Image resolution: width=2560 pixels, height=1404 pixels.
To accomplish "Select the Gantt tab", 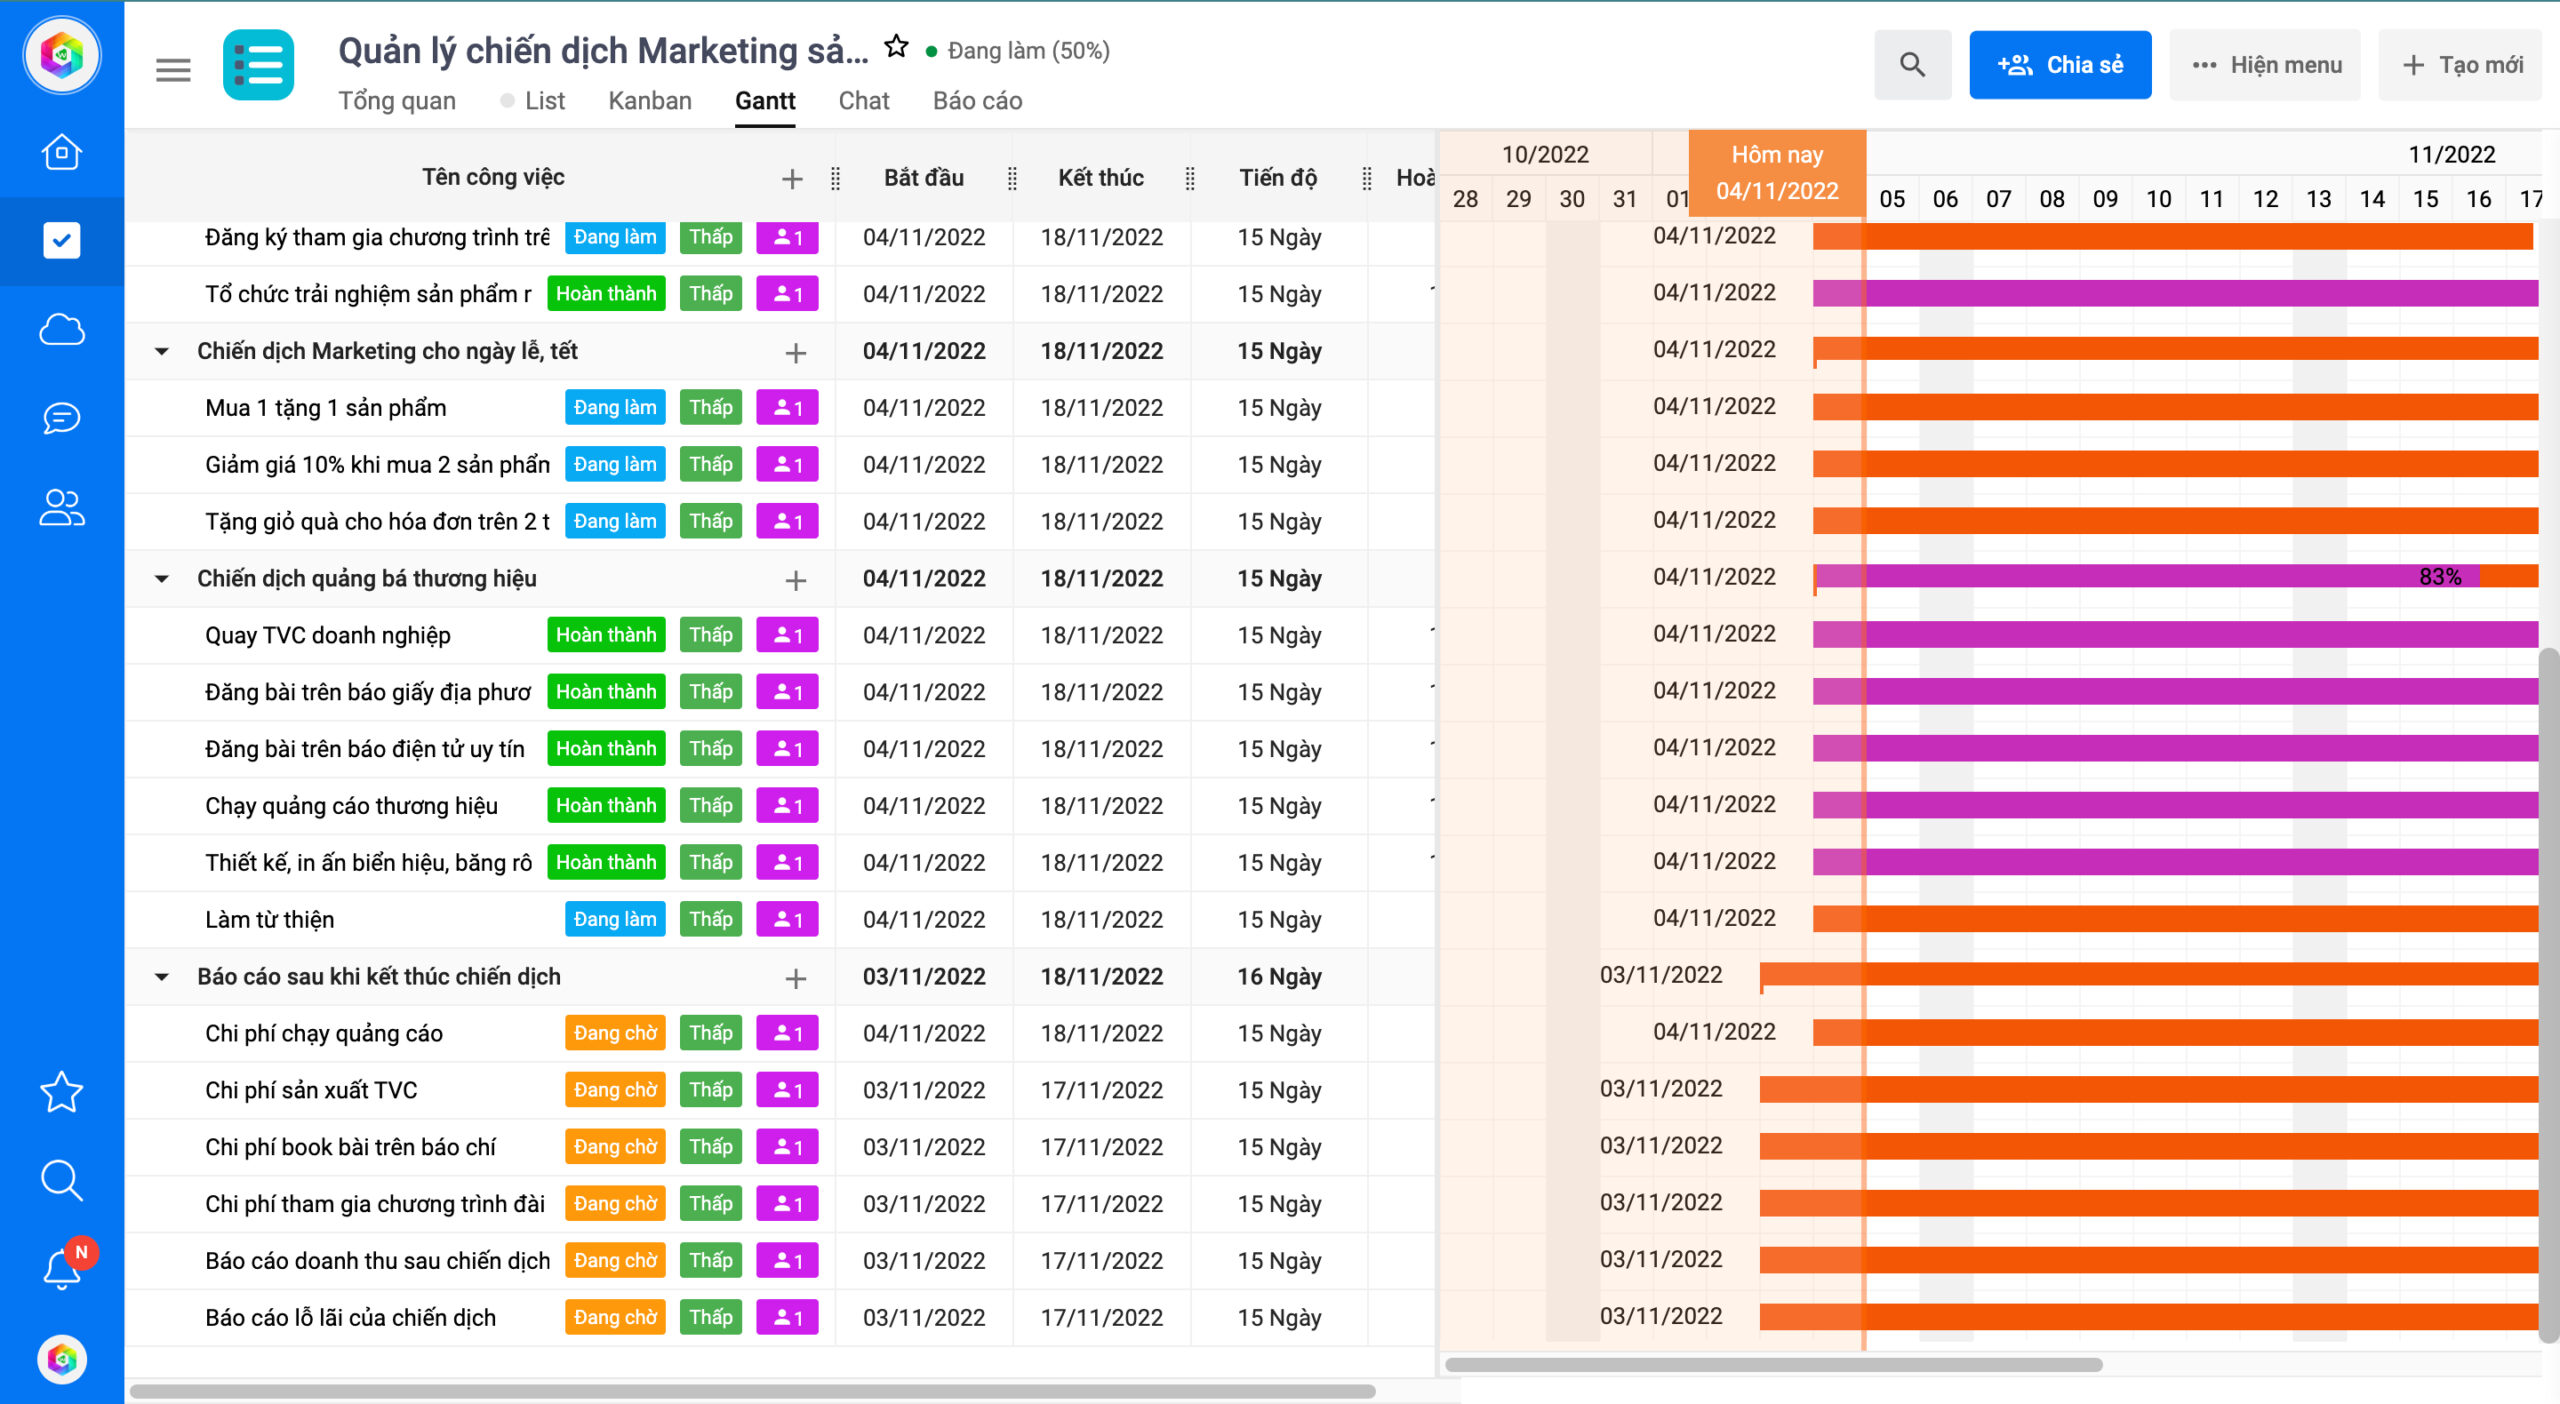I will (x=765, y=101).
